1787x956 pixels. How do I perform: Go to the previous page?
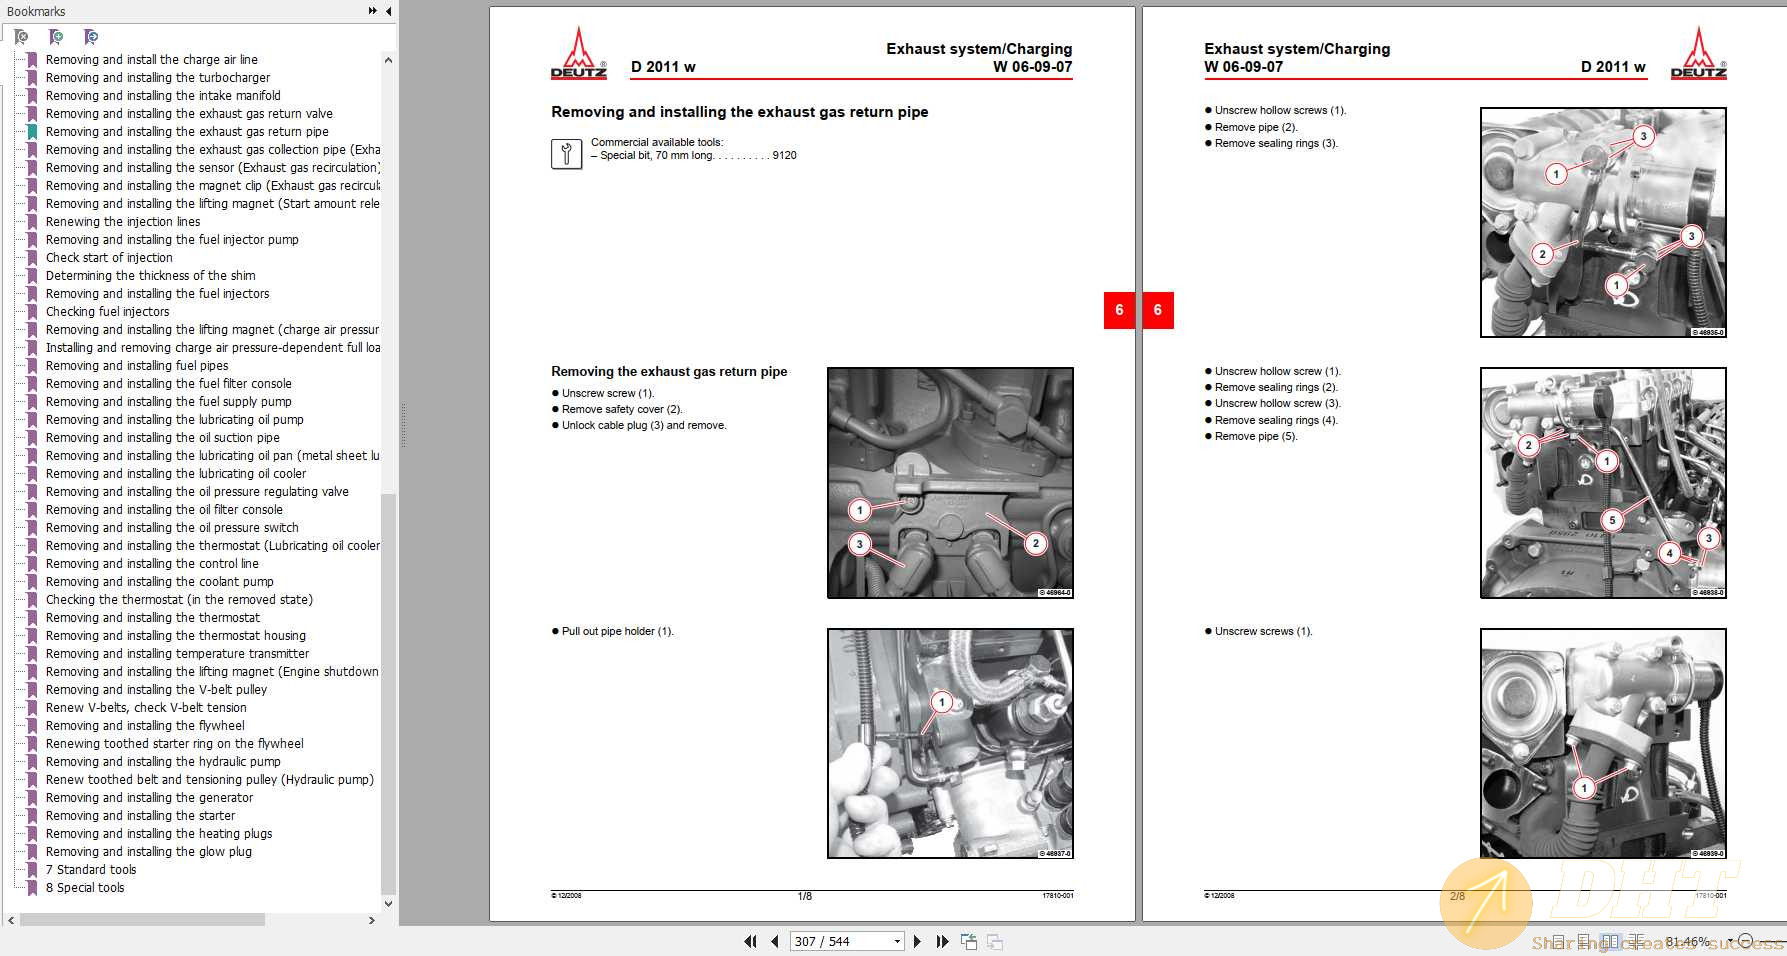[774, 941]
